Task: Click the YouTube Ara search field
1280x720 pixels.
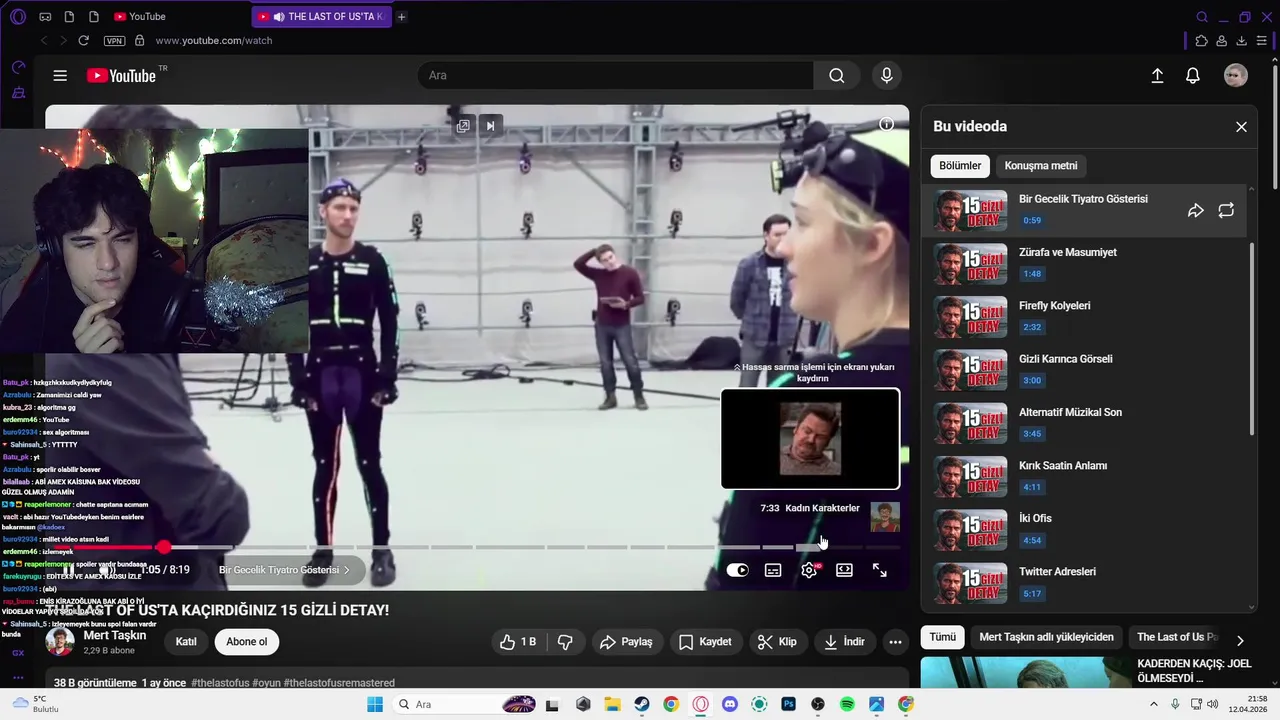Action: tap(616, 76)
